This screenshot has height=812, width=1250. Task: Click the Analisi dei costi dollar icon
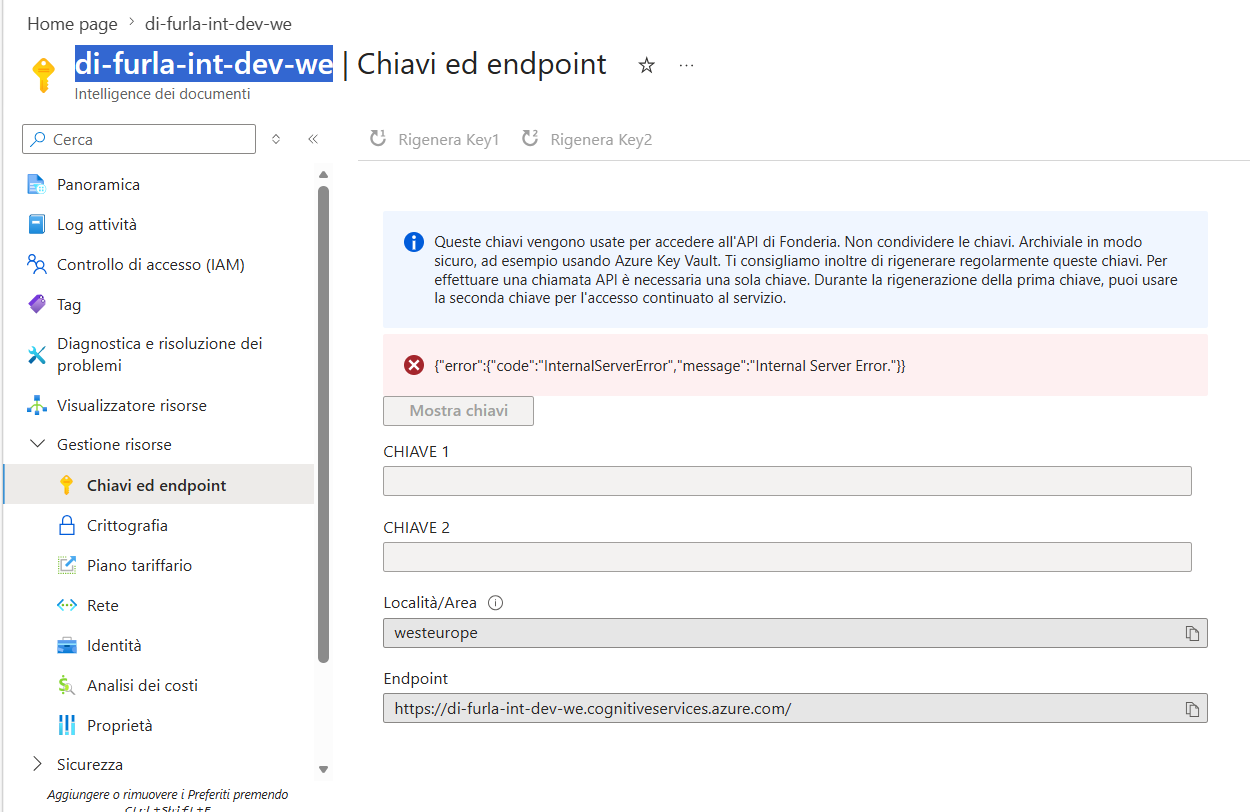[x=67, y=685]
